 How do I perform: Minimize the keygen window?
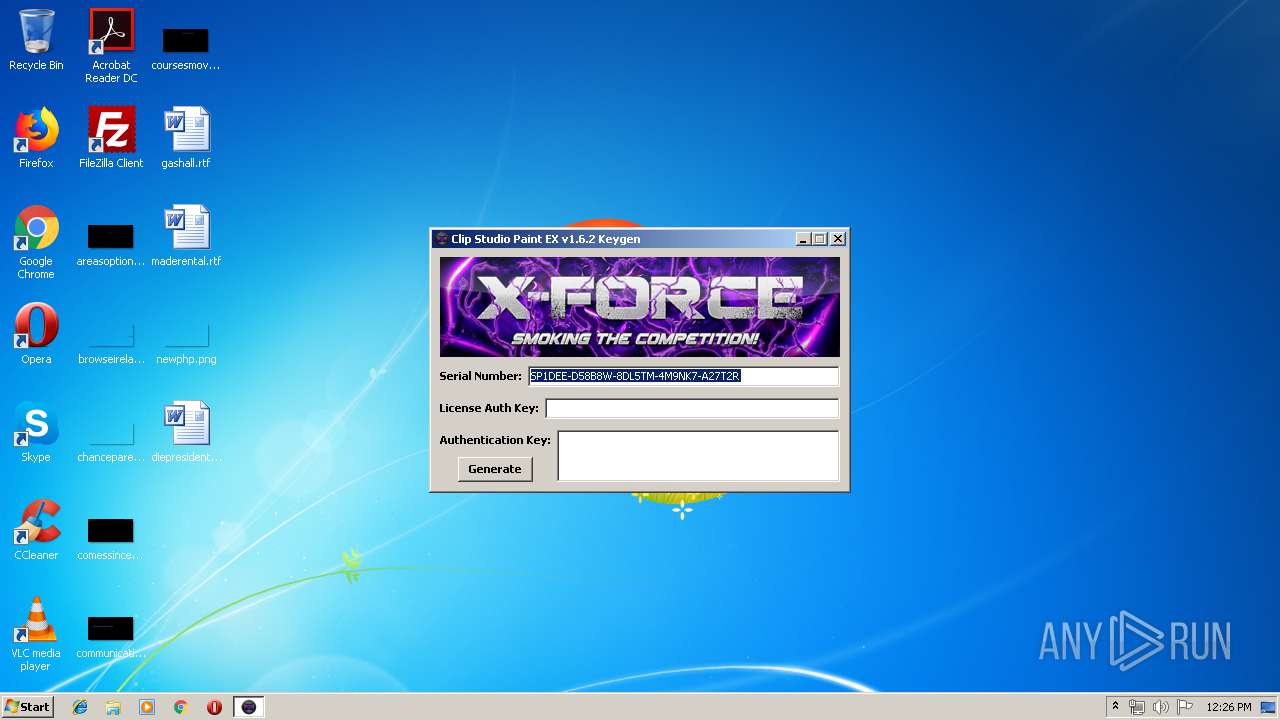click(803, 239)
